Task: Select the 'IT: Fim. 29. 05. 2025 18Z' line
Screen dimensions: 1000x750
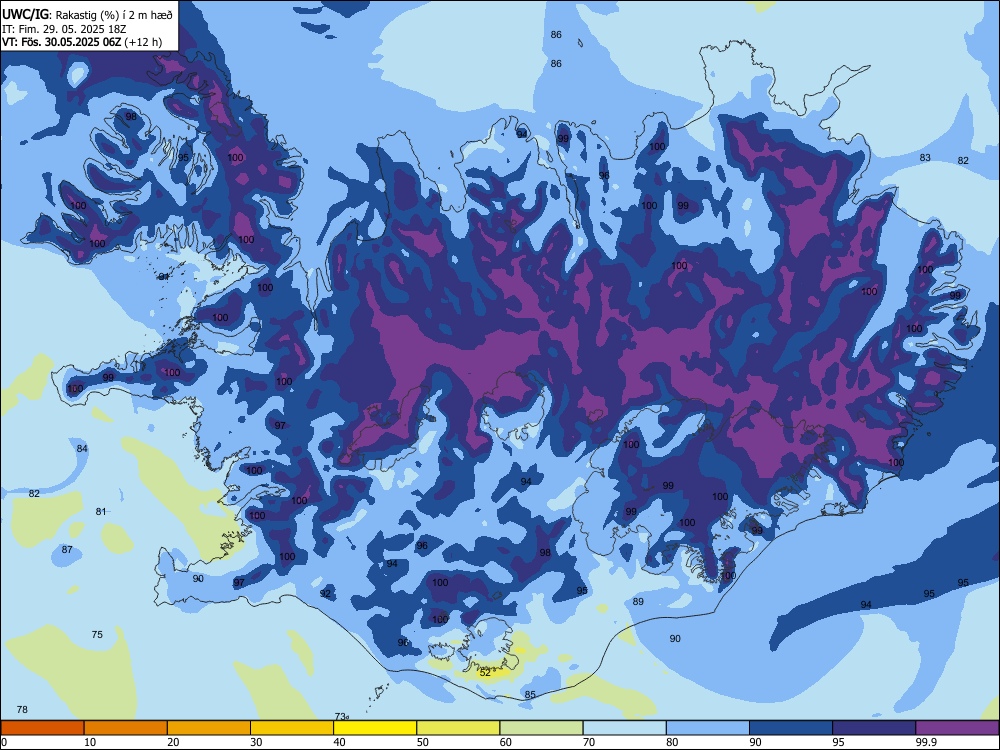Action: coord(64,29)
